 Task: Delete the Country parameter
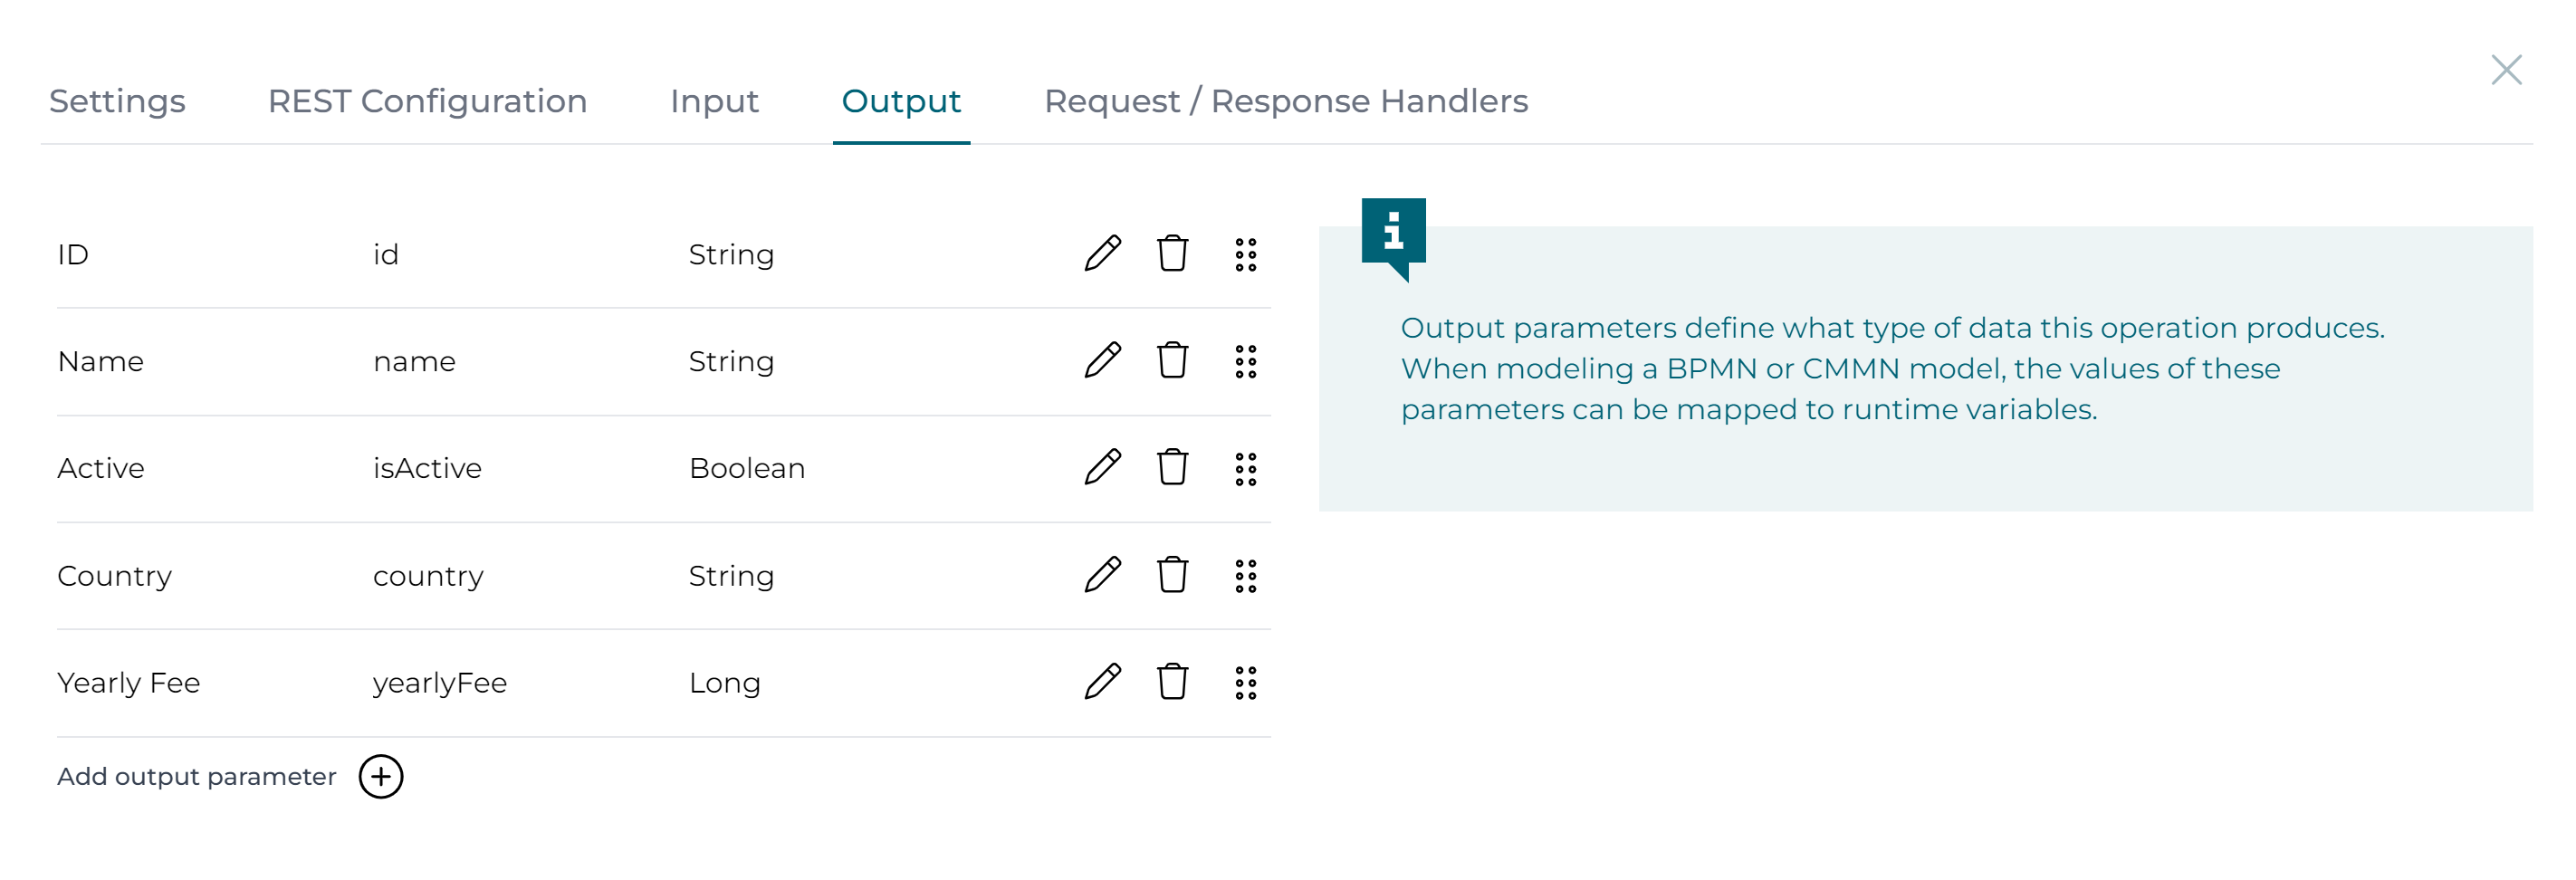tap(1172, 575)
